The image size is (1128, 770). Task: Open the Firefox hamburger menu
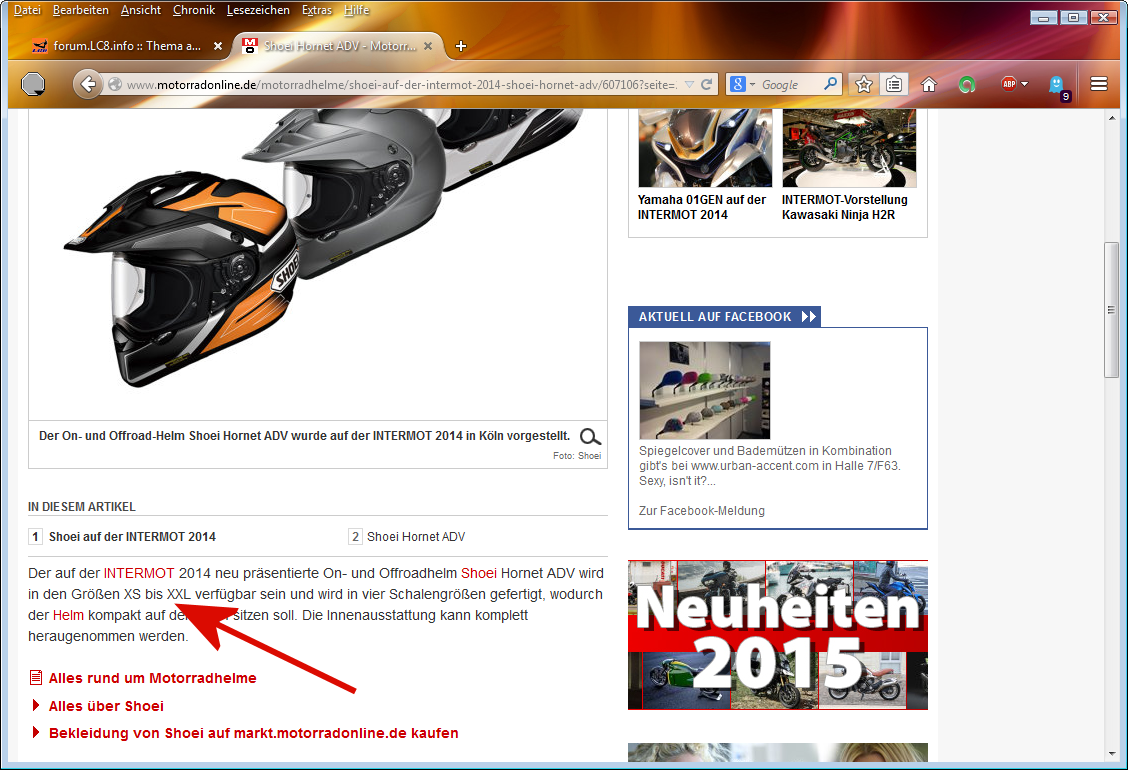[1099, 85]
